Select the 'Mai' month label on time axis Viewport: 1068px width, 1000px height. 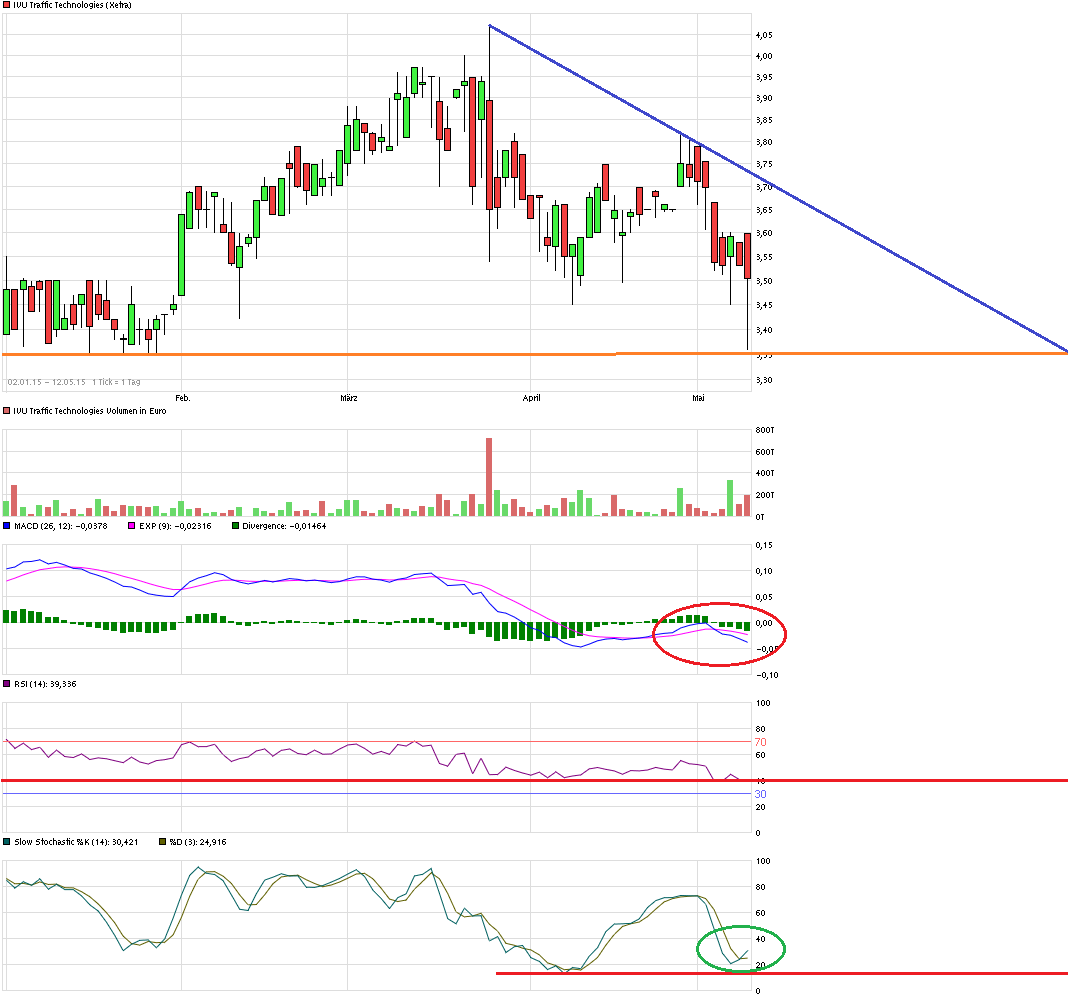click(x=698, y=398)
